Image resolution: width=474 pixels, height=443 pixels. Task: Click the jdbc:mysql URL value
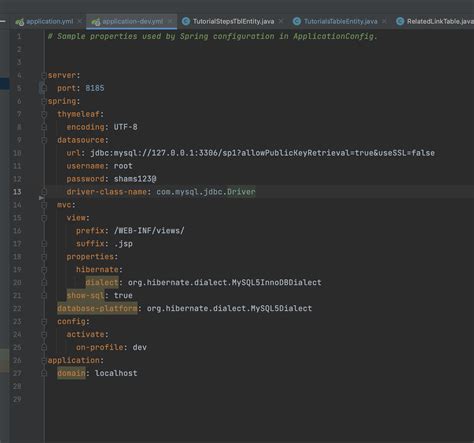(262, 153)
